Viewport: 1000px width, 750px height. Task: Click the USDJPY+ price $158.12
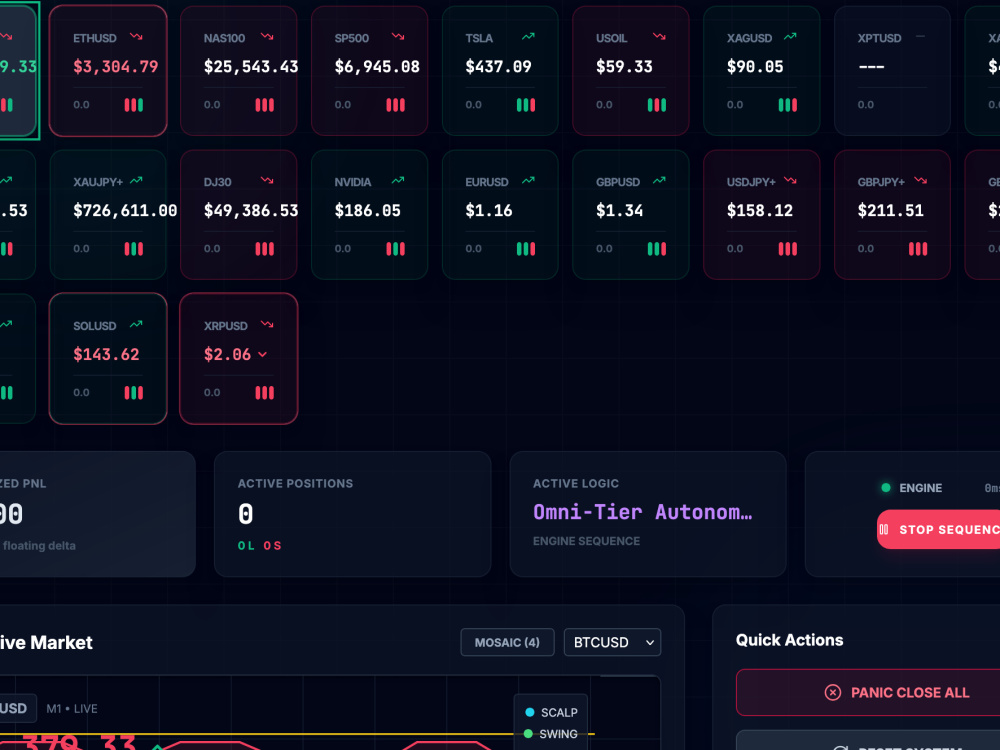760,210
